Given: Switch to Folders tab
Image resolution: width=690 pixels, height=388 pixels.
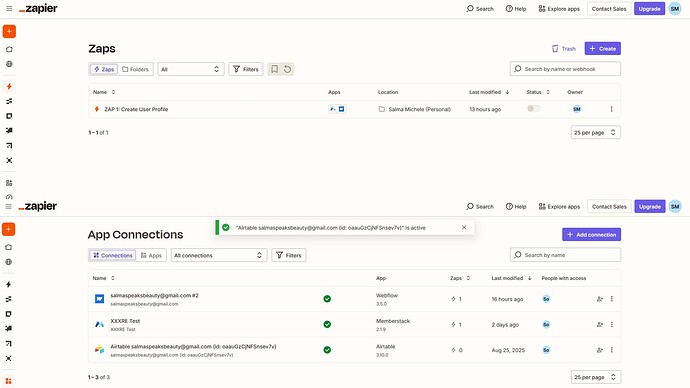Looking at the screenshot, I should click(x=135, y=69).
